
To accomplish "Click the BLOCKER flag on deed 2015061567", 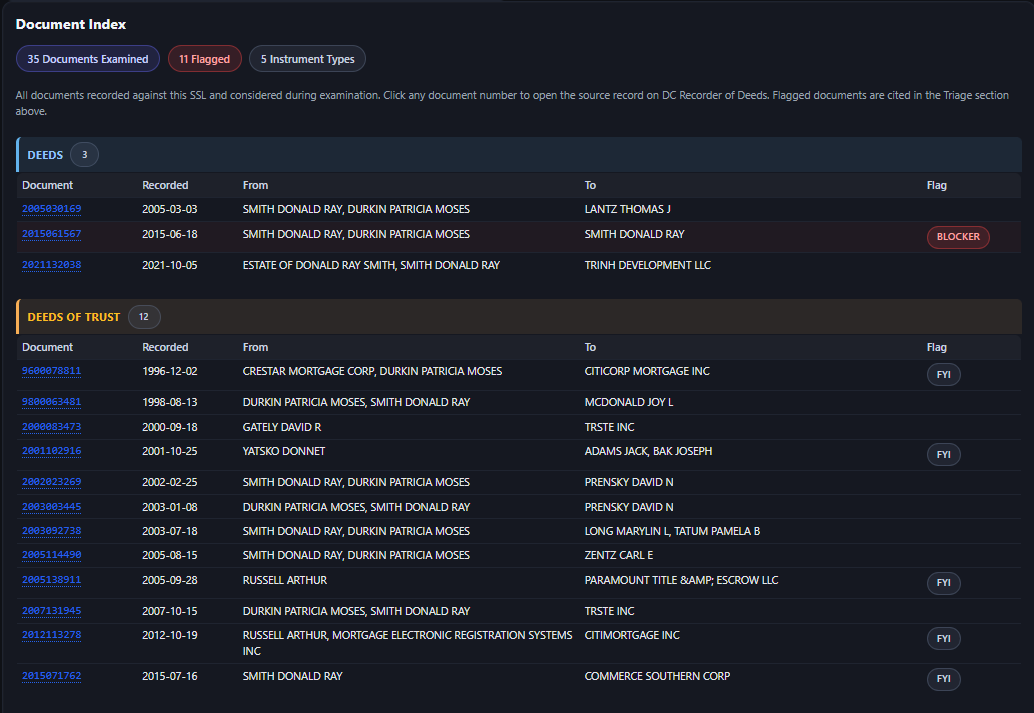I will click(957, 237).
